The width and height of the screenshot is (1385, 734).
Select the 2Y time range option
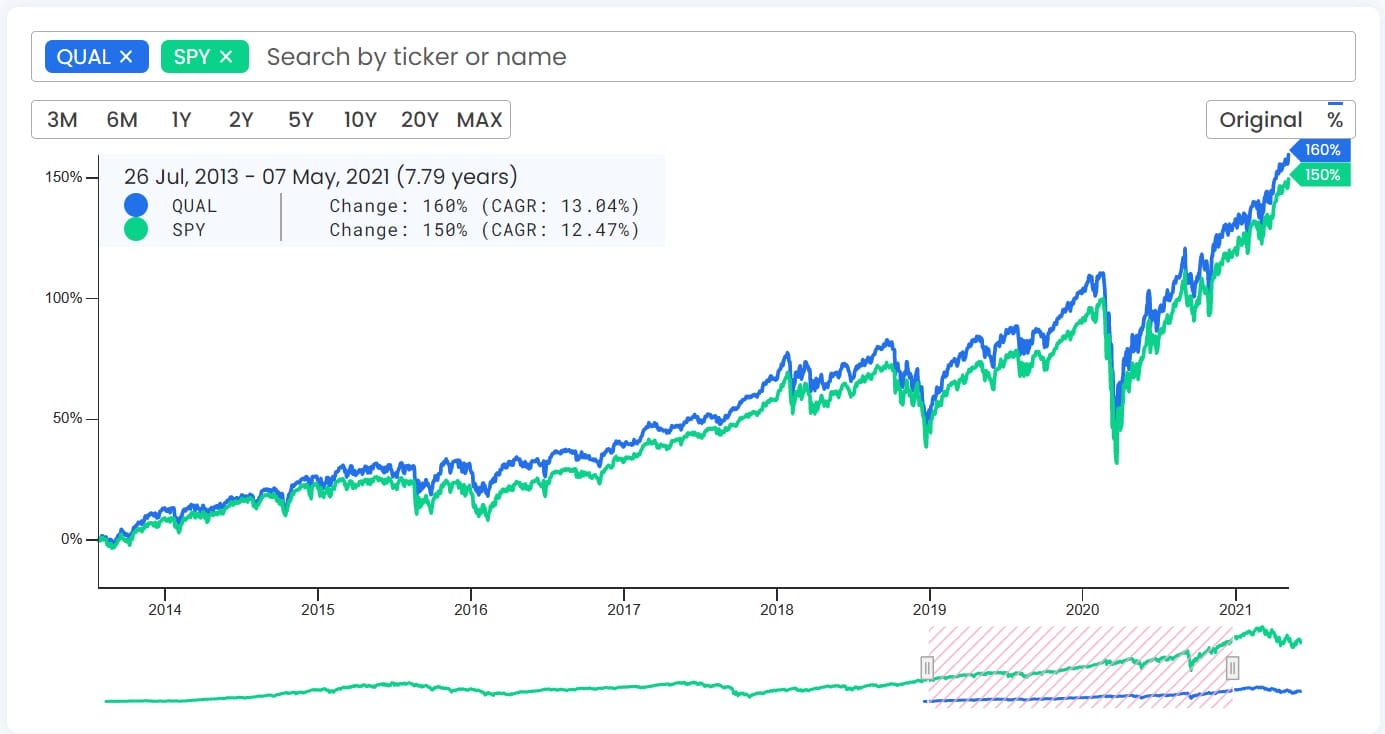point(241,119)
